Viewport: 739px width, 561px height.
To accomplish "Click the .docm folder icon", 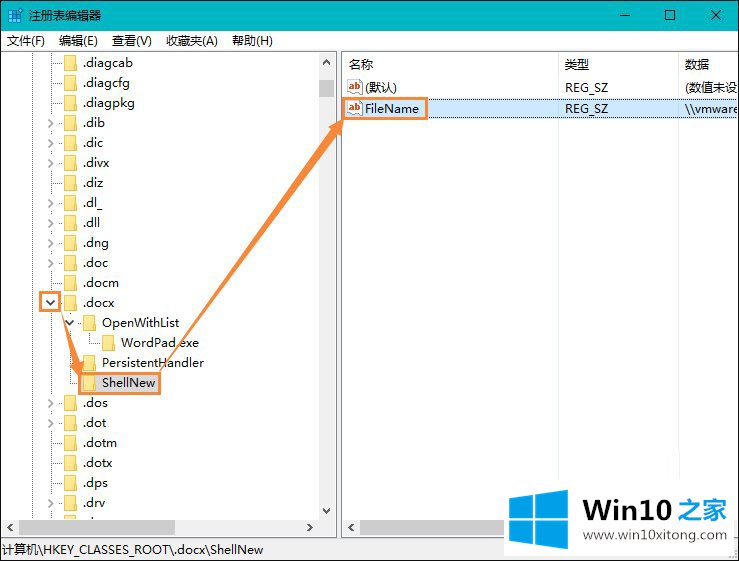I will 71,283.
